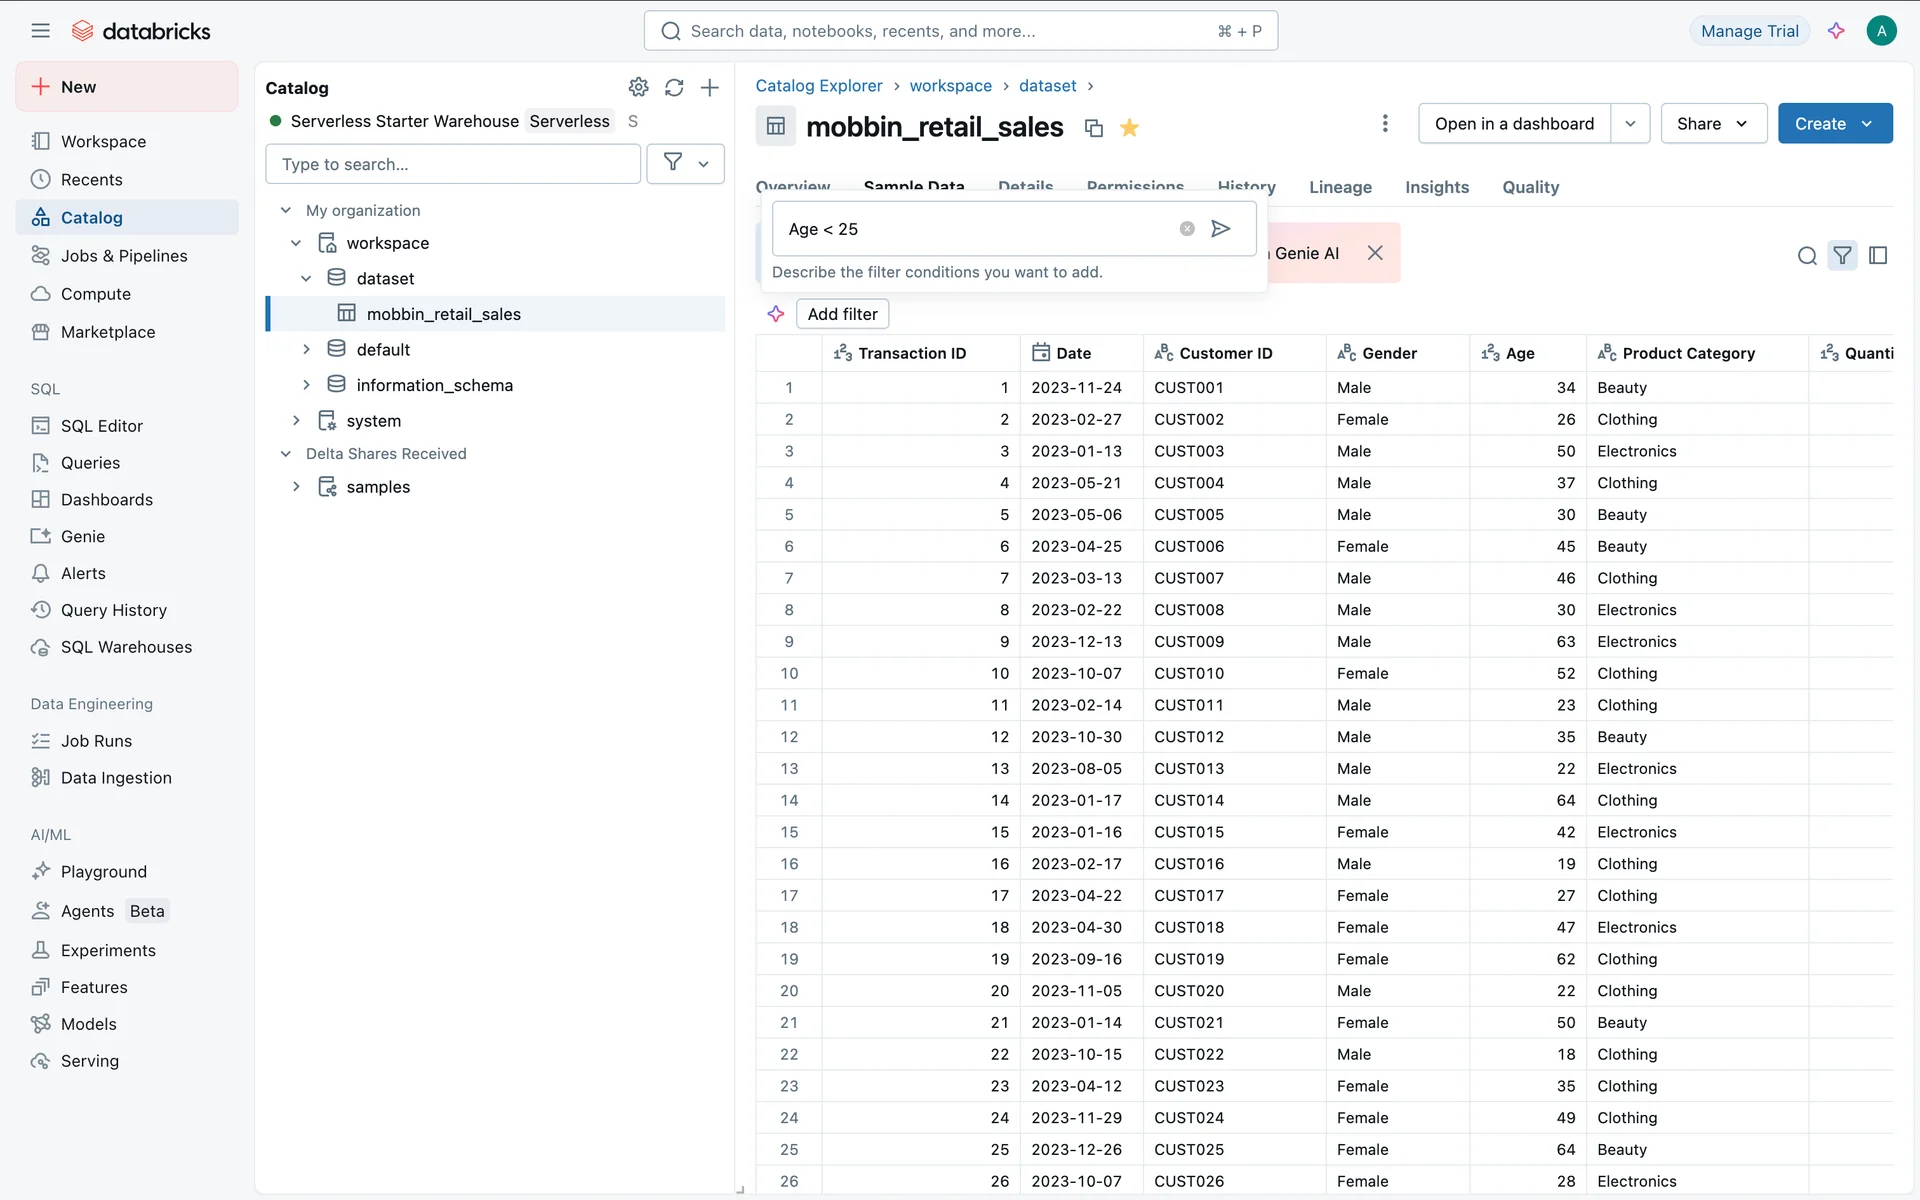Submit the Age < 25 filter with the send arrow
This screenshot has width=1920, height=1200.
pyautogui.click(x=1220, y=229)
